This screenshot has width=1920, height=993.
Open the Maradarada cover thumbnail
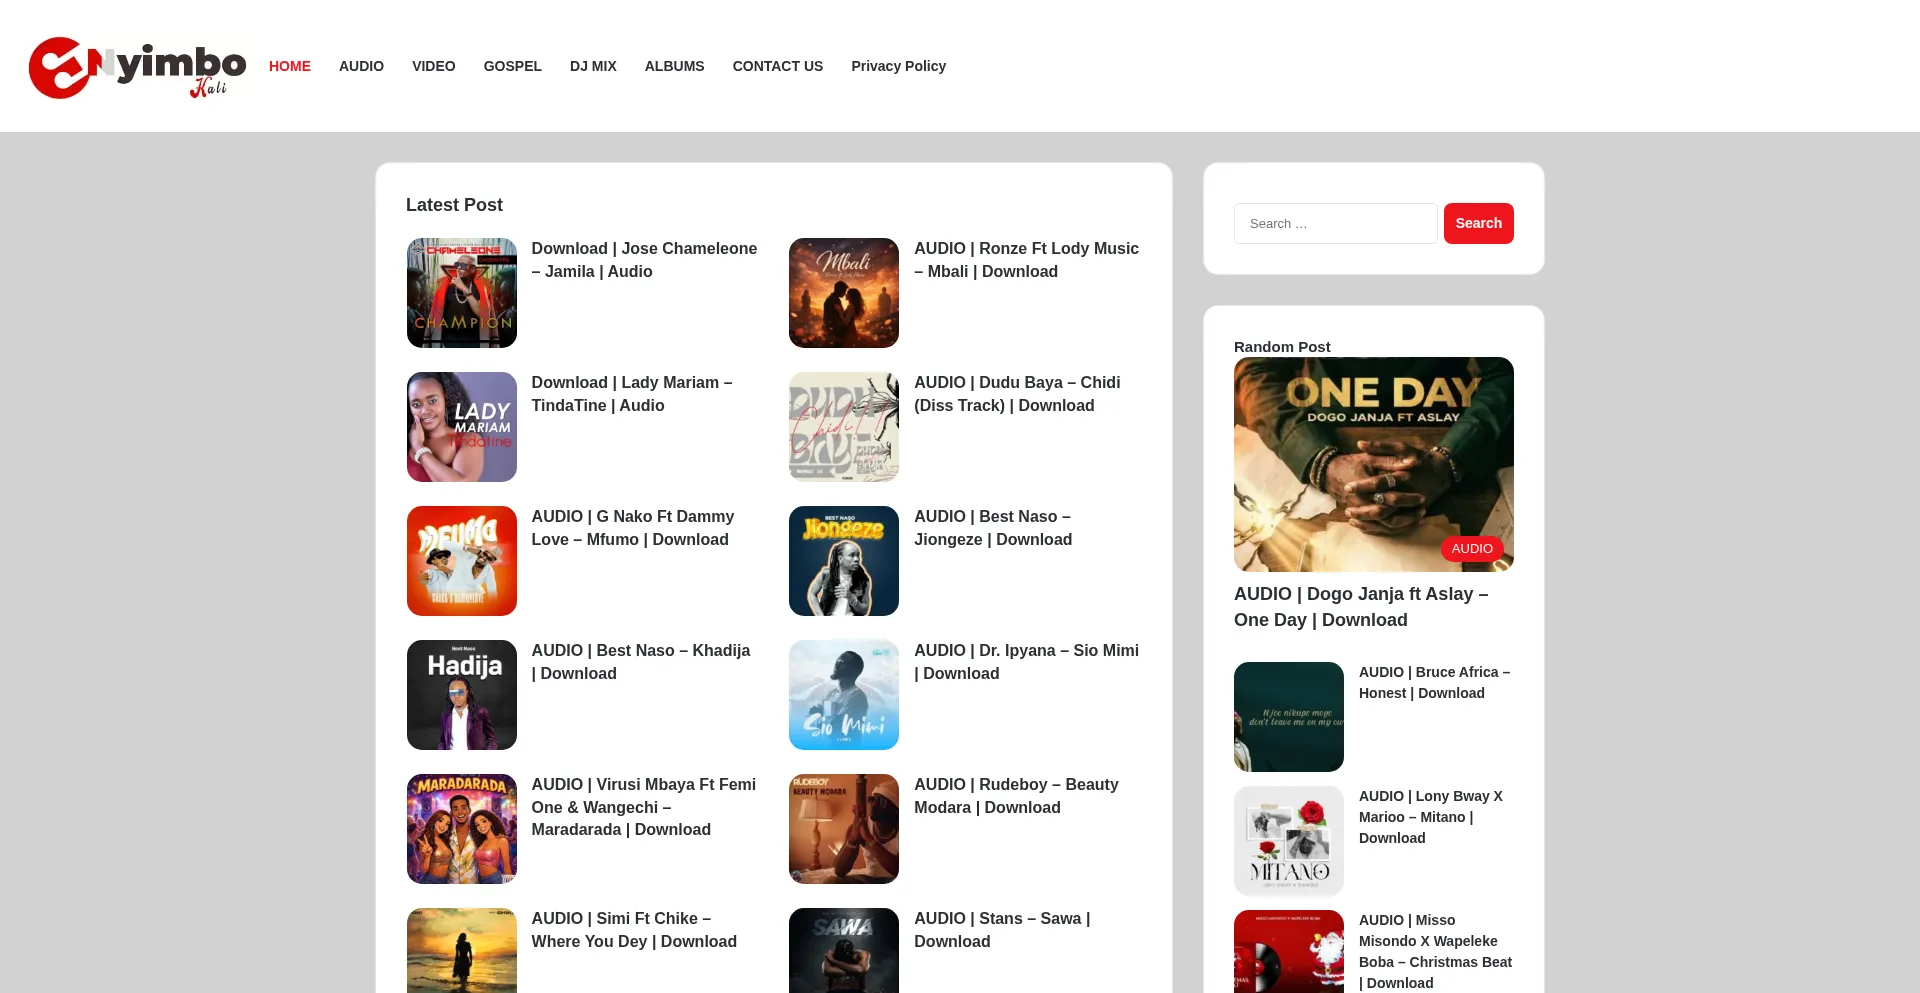pyautogui.click(x=462, y=829)
